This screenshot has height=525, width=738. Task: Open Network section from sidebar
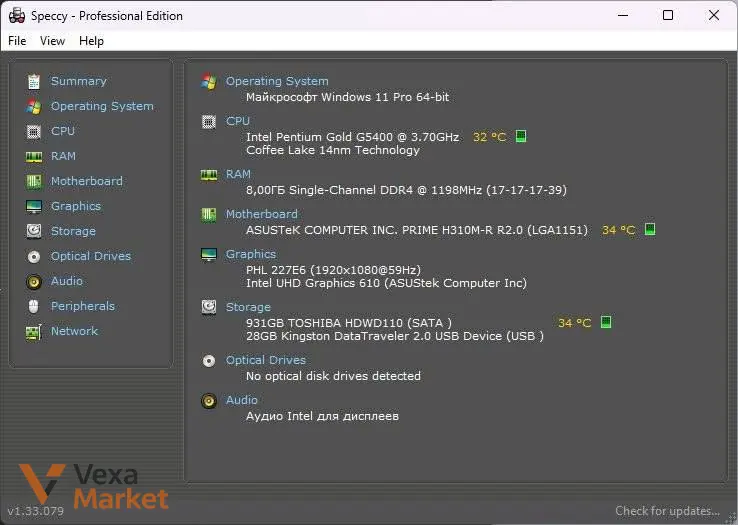pos(74,331)
